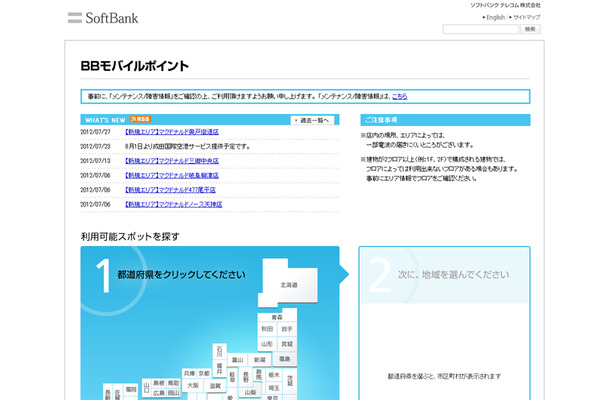This screenshot has width=610, height=400.
Task: Select 山梨 prefecture tile
Action: (x=250, y=392)
